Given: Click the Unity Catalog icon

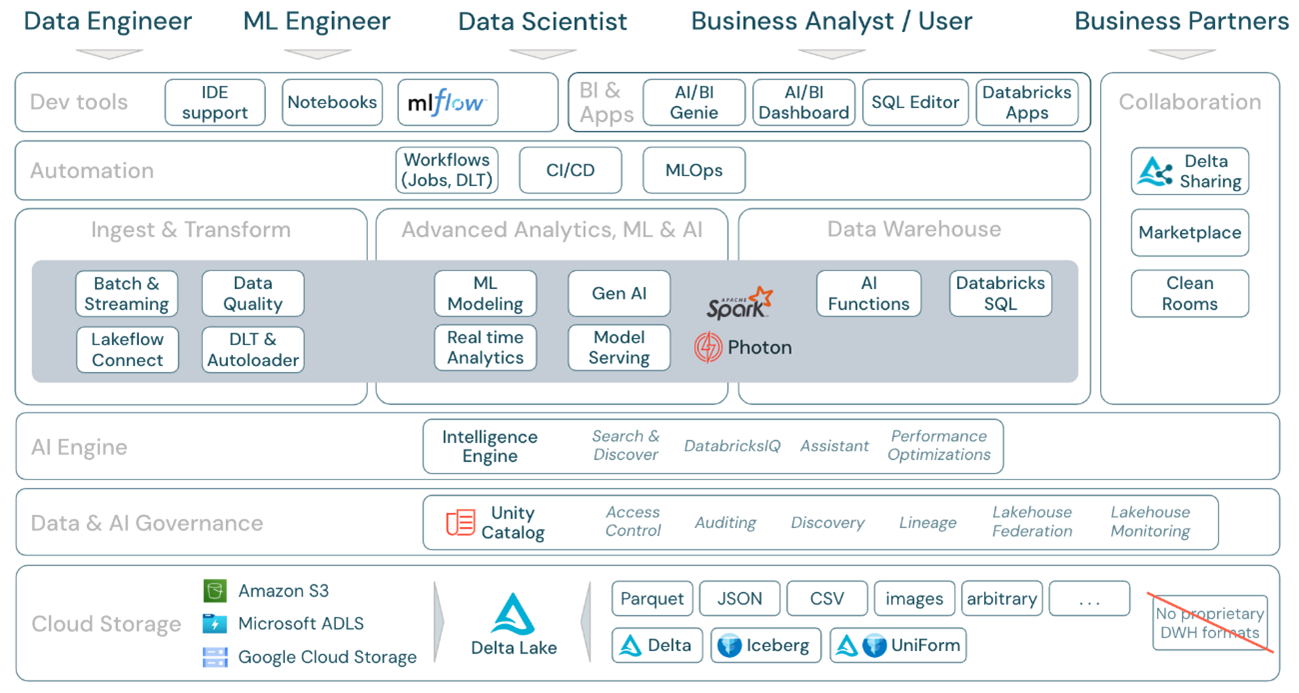Looking at the screenshot, I should [460, 522].
